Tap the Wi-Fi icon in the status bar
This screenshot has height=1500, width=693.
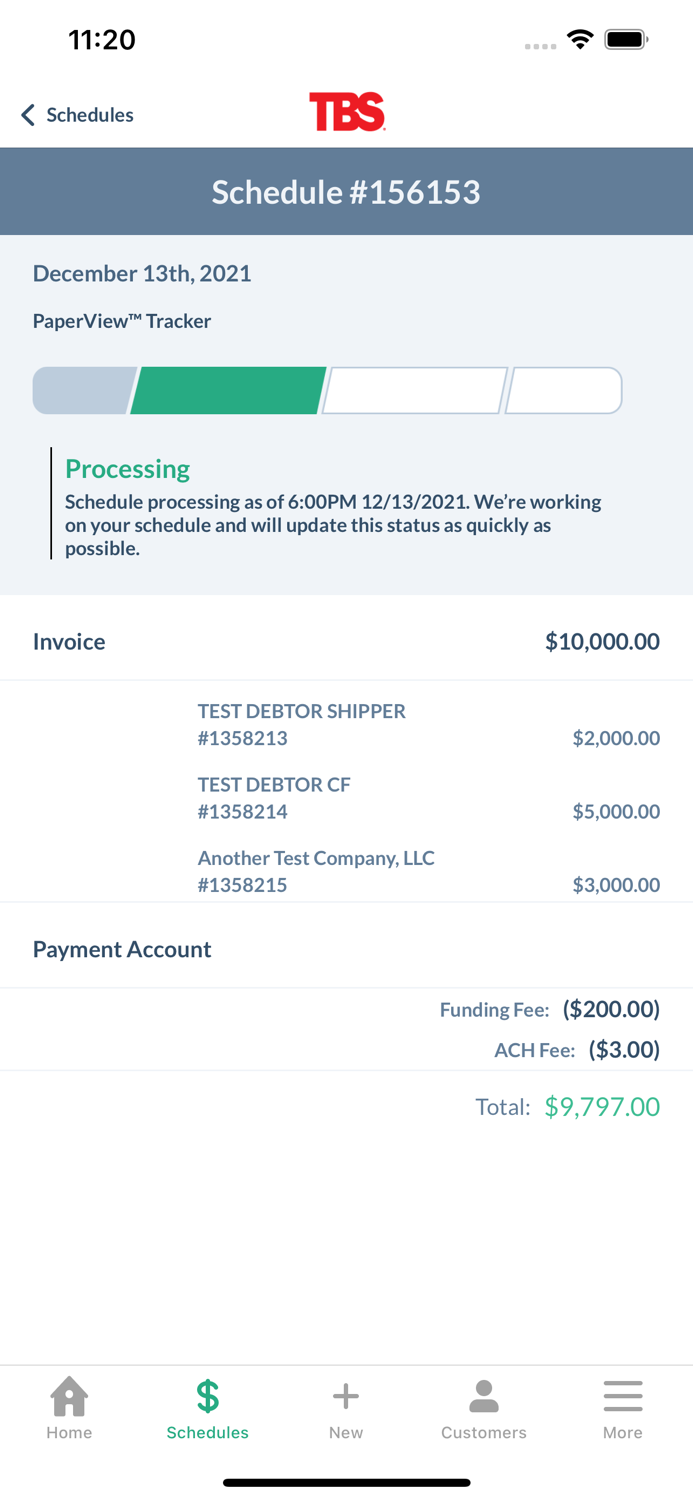581,40
